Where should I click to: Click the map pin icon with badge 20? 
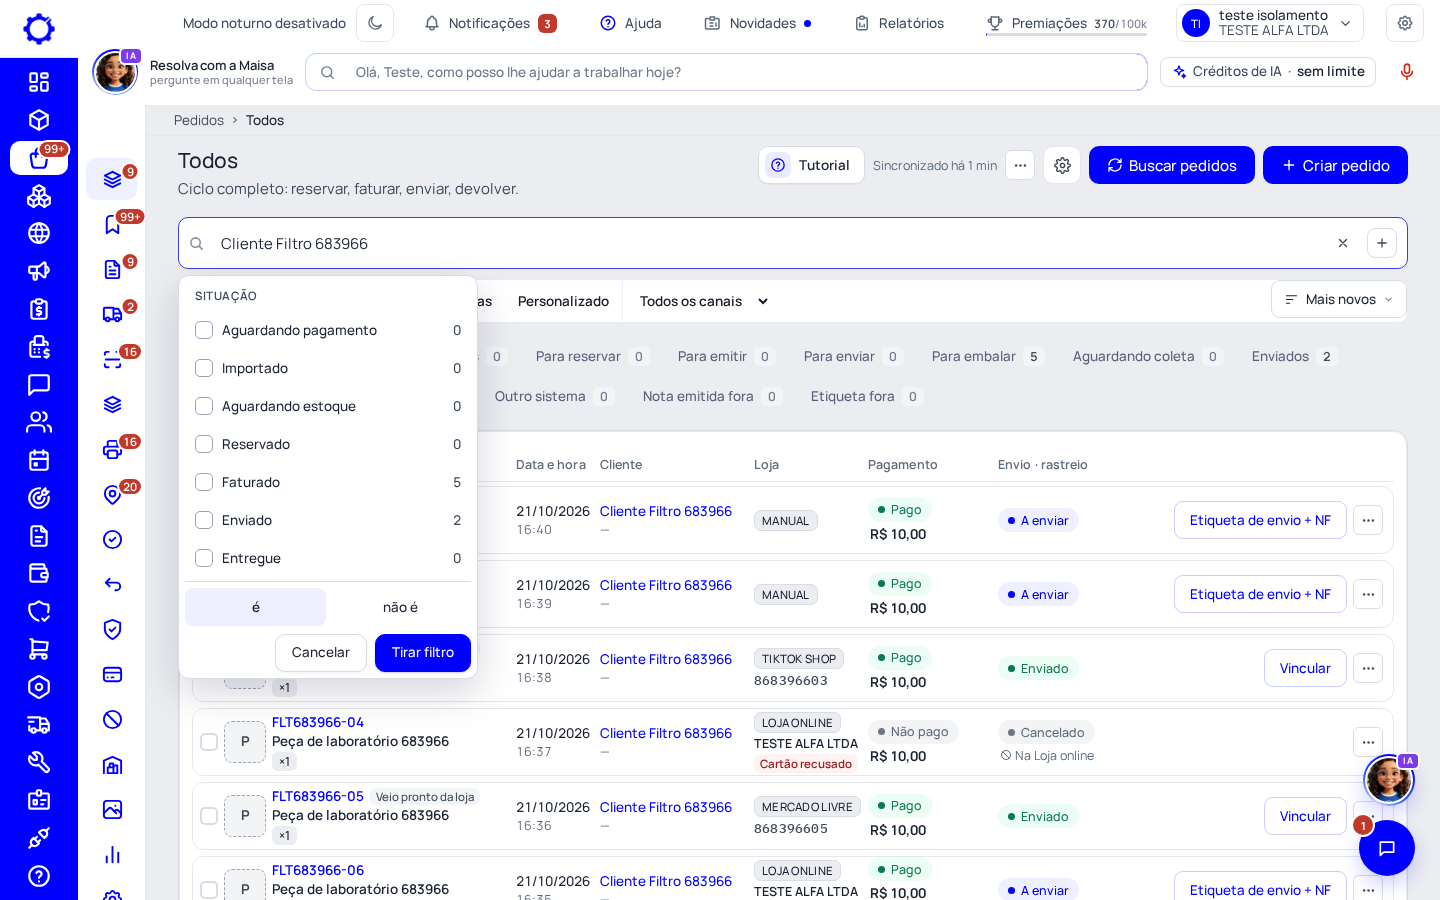coord(113,495)
